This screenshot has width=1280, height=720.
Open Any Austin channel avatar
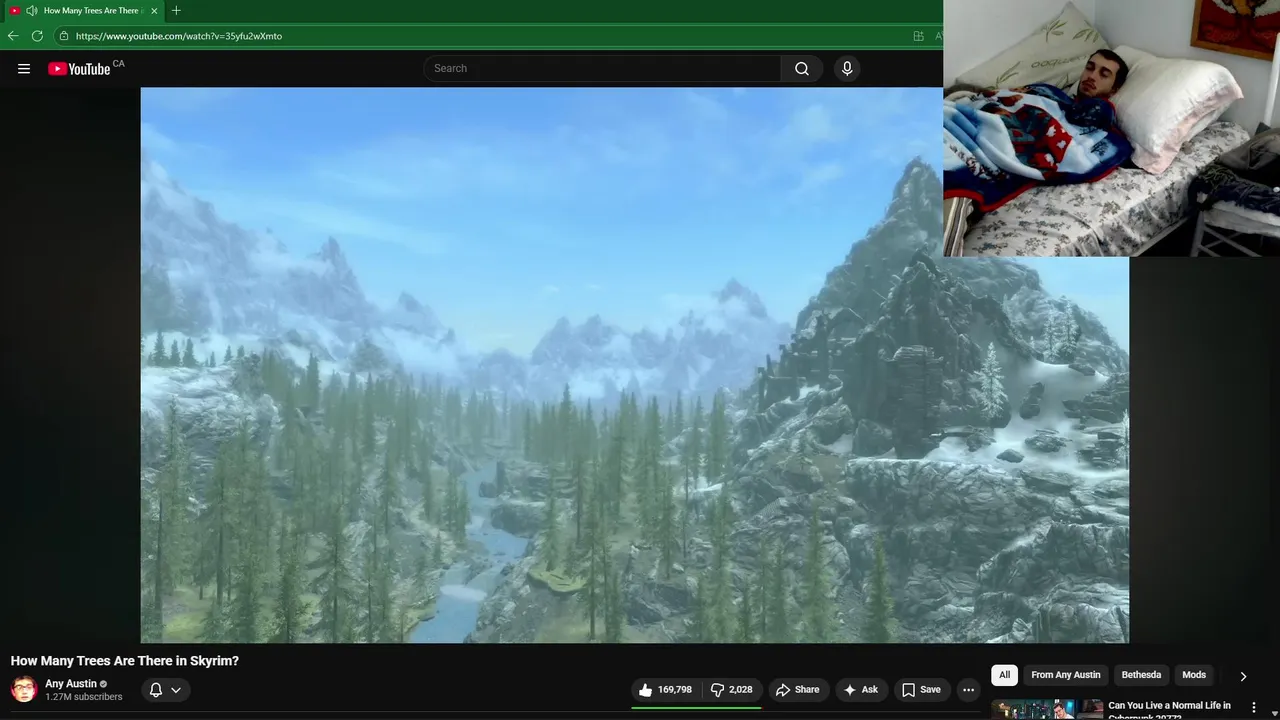pyautogui.click(x=24, y=689)
